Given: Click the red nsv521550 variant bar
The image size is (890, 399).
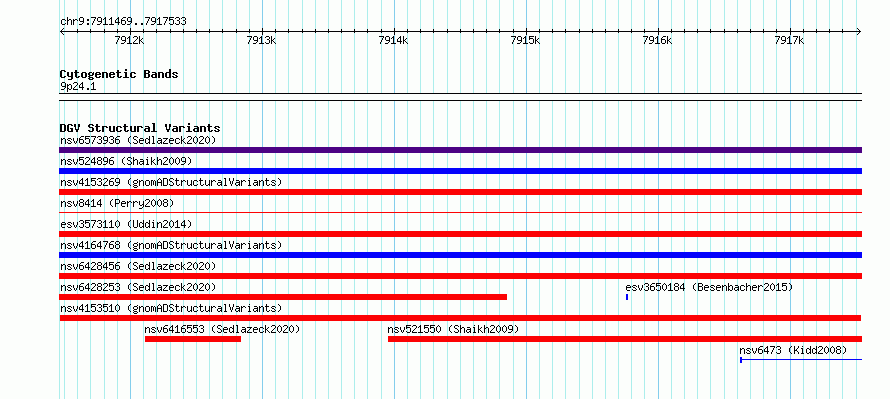Looking at the screenshot, I should pyautogui.click(x=625, y=339).
